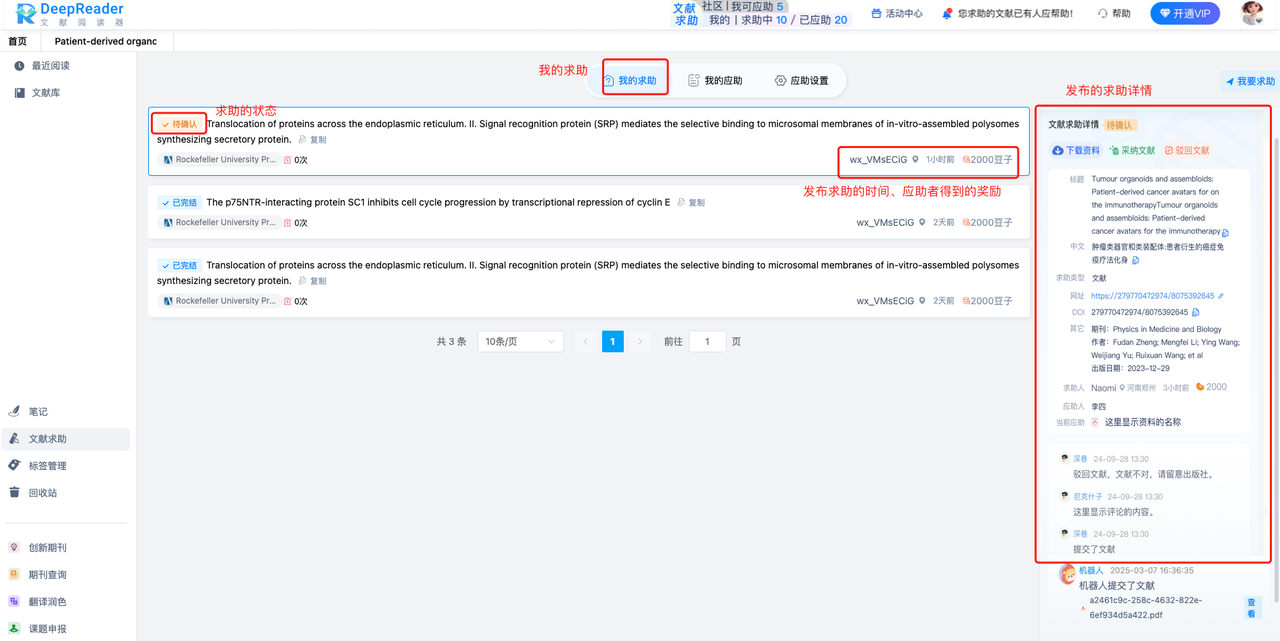Click the next page chevron in pagination
Screen dimensions: 1280x641
639,341
